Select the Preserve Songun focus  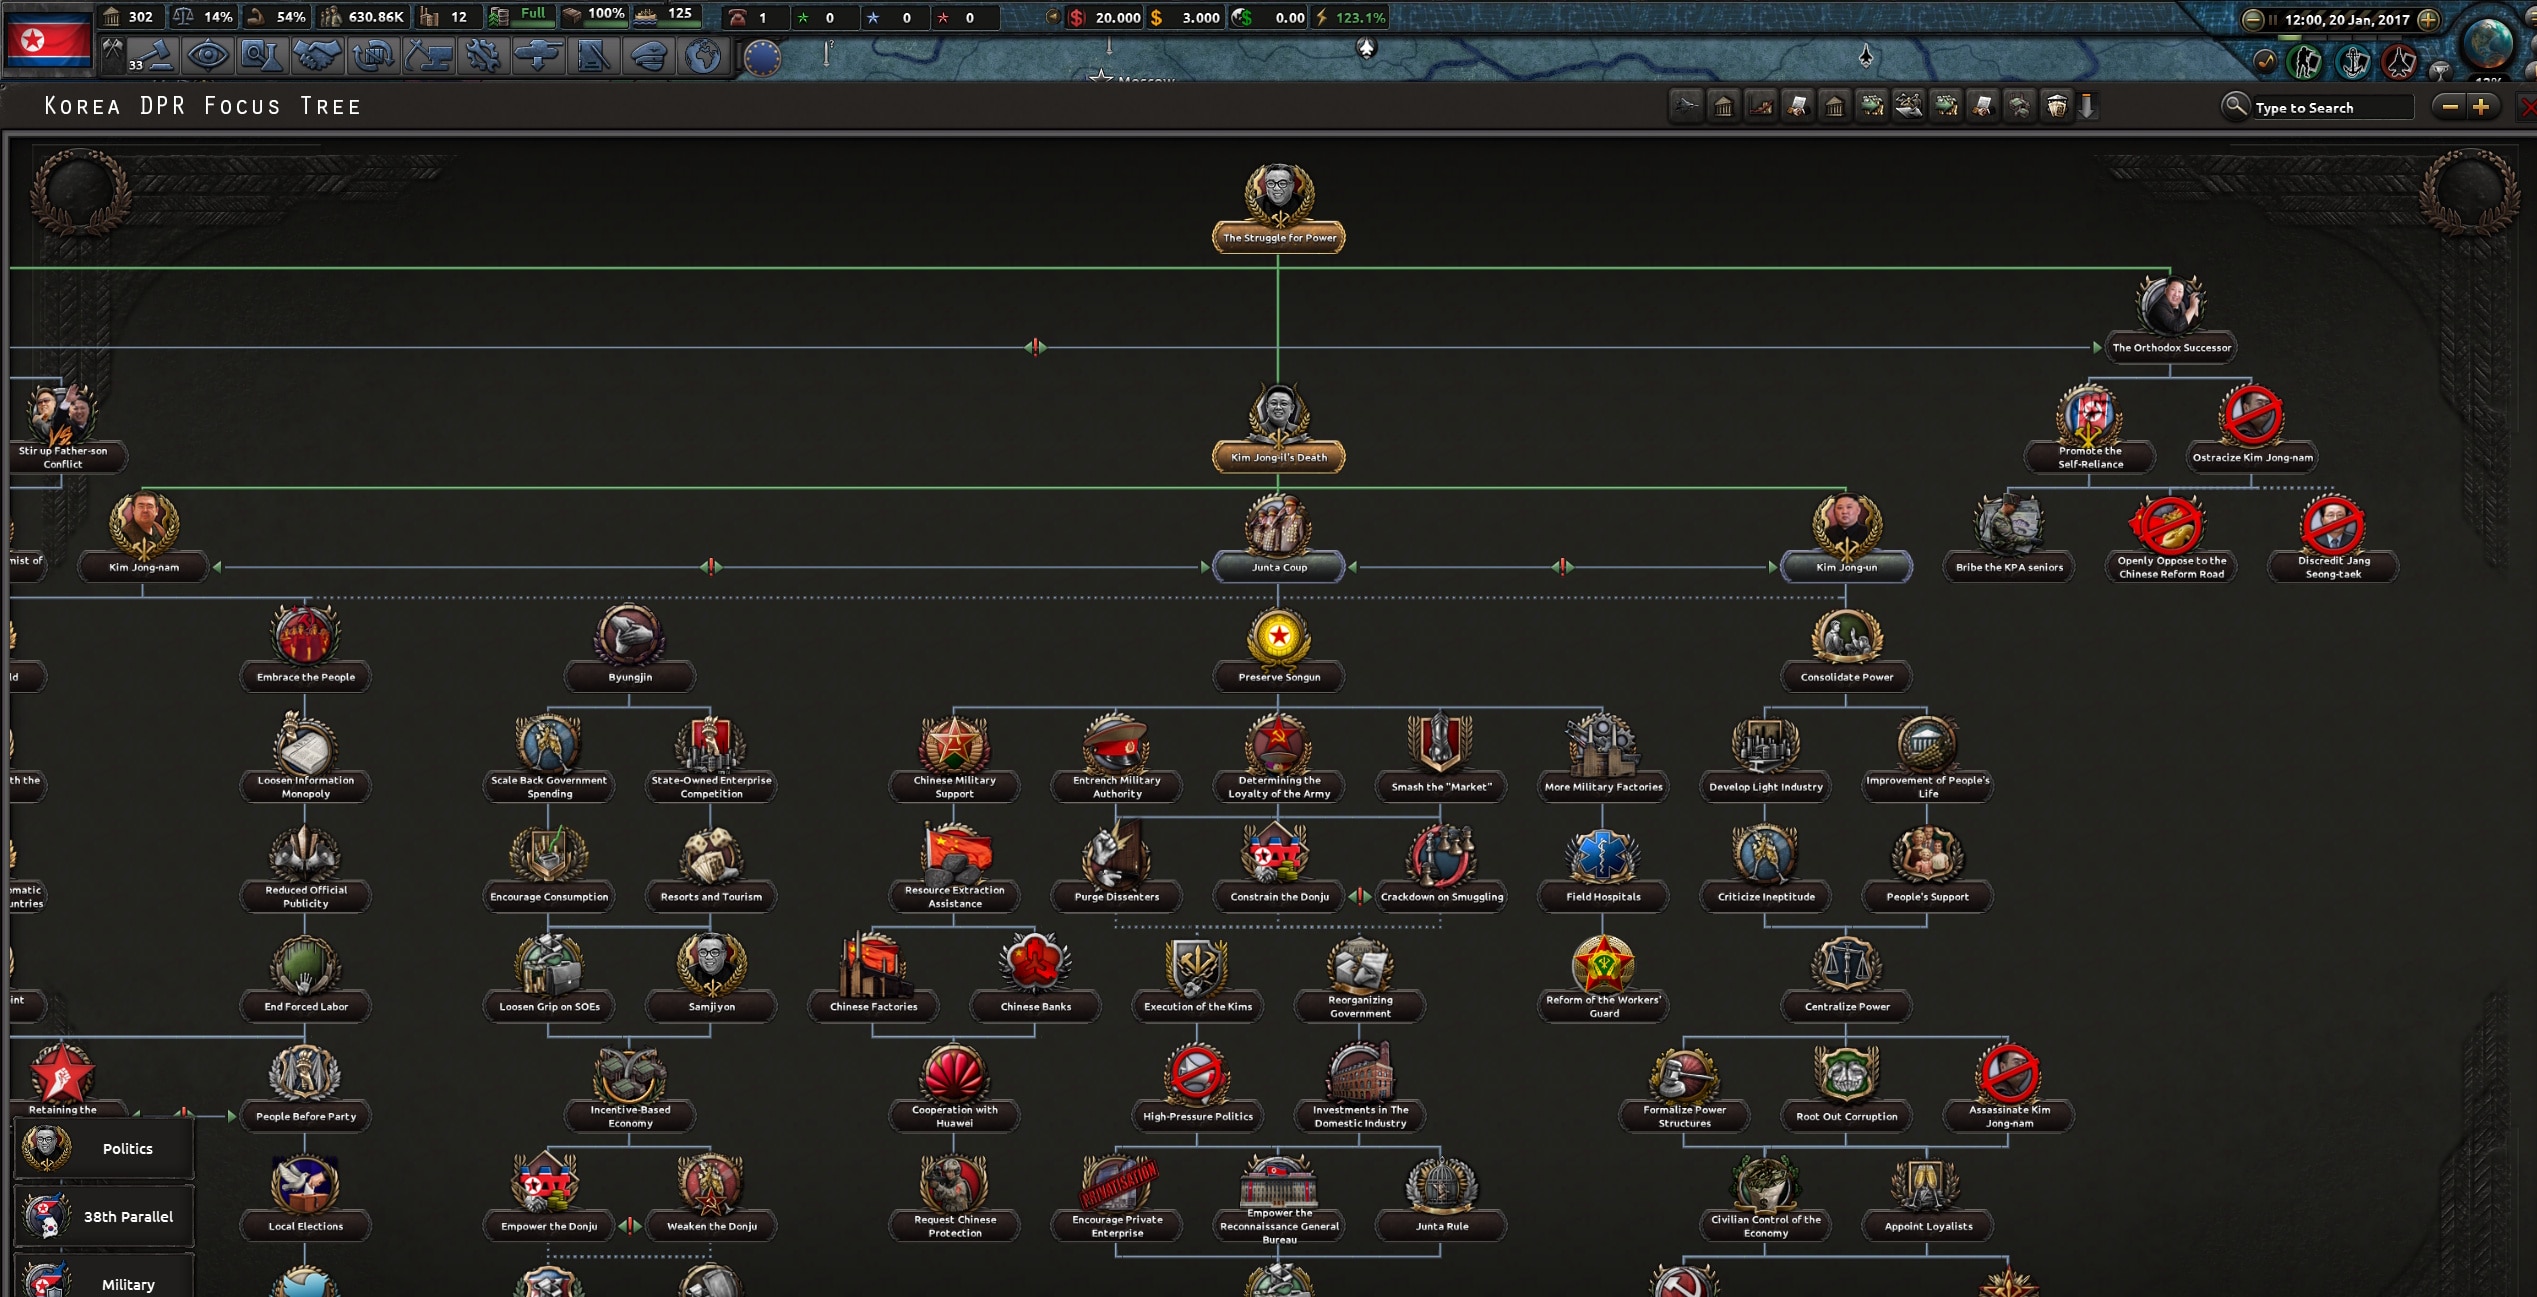[x=1279, y=647]
